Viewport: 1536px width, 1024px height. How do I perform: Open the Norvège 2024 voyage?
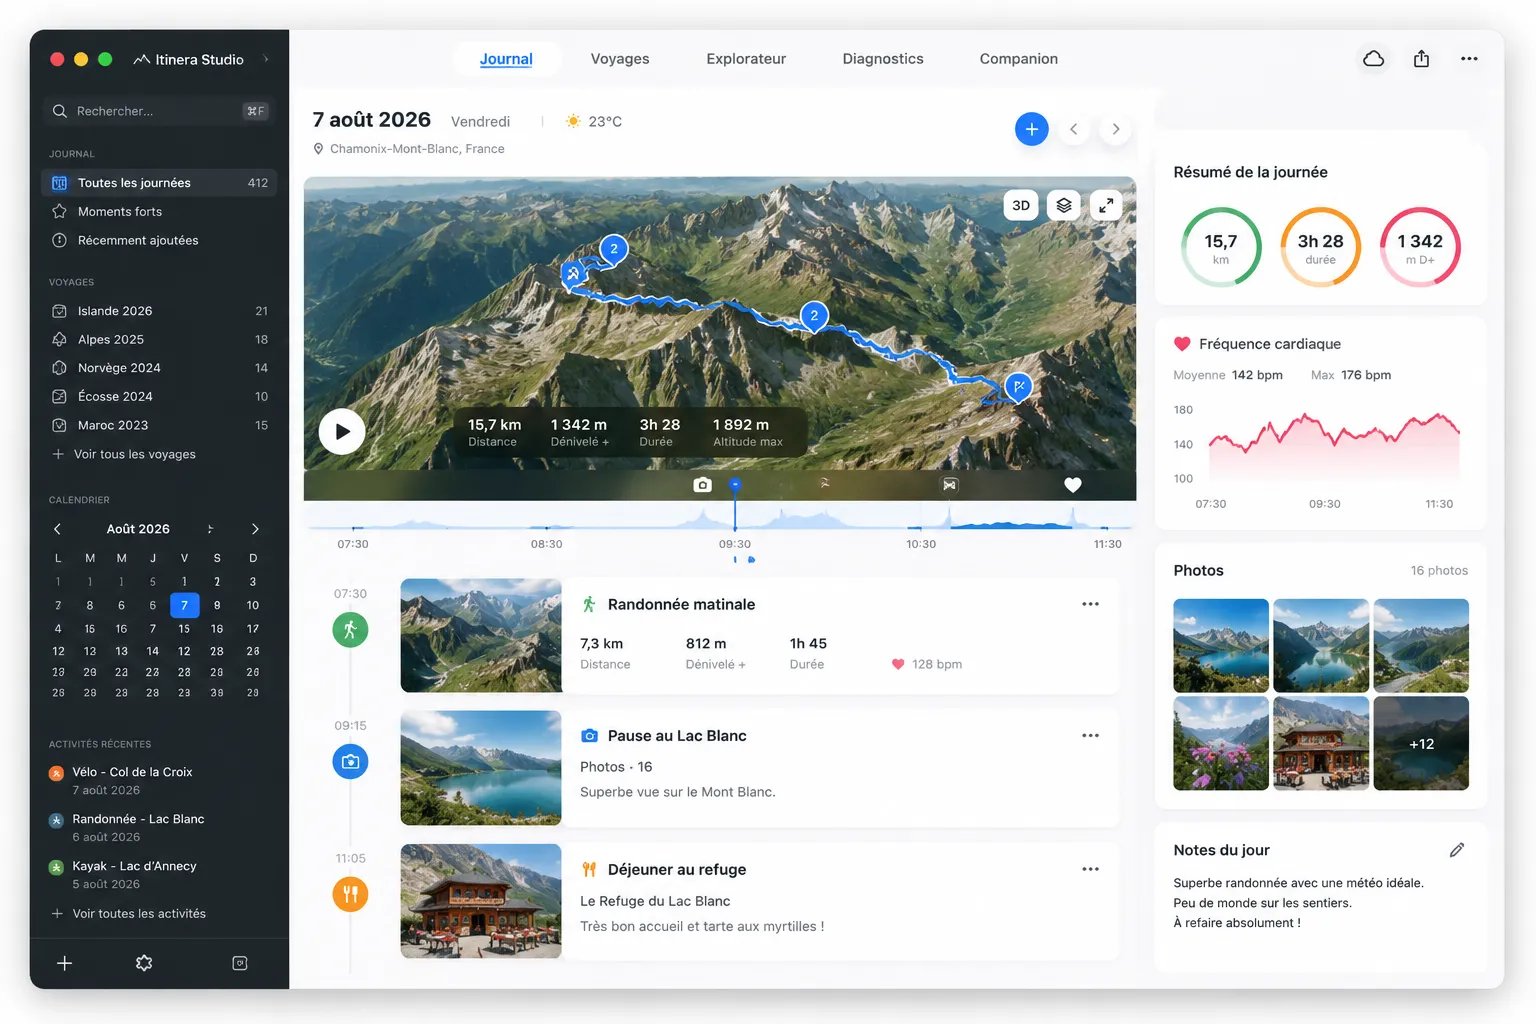coord(160,368)
